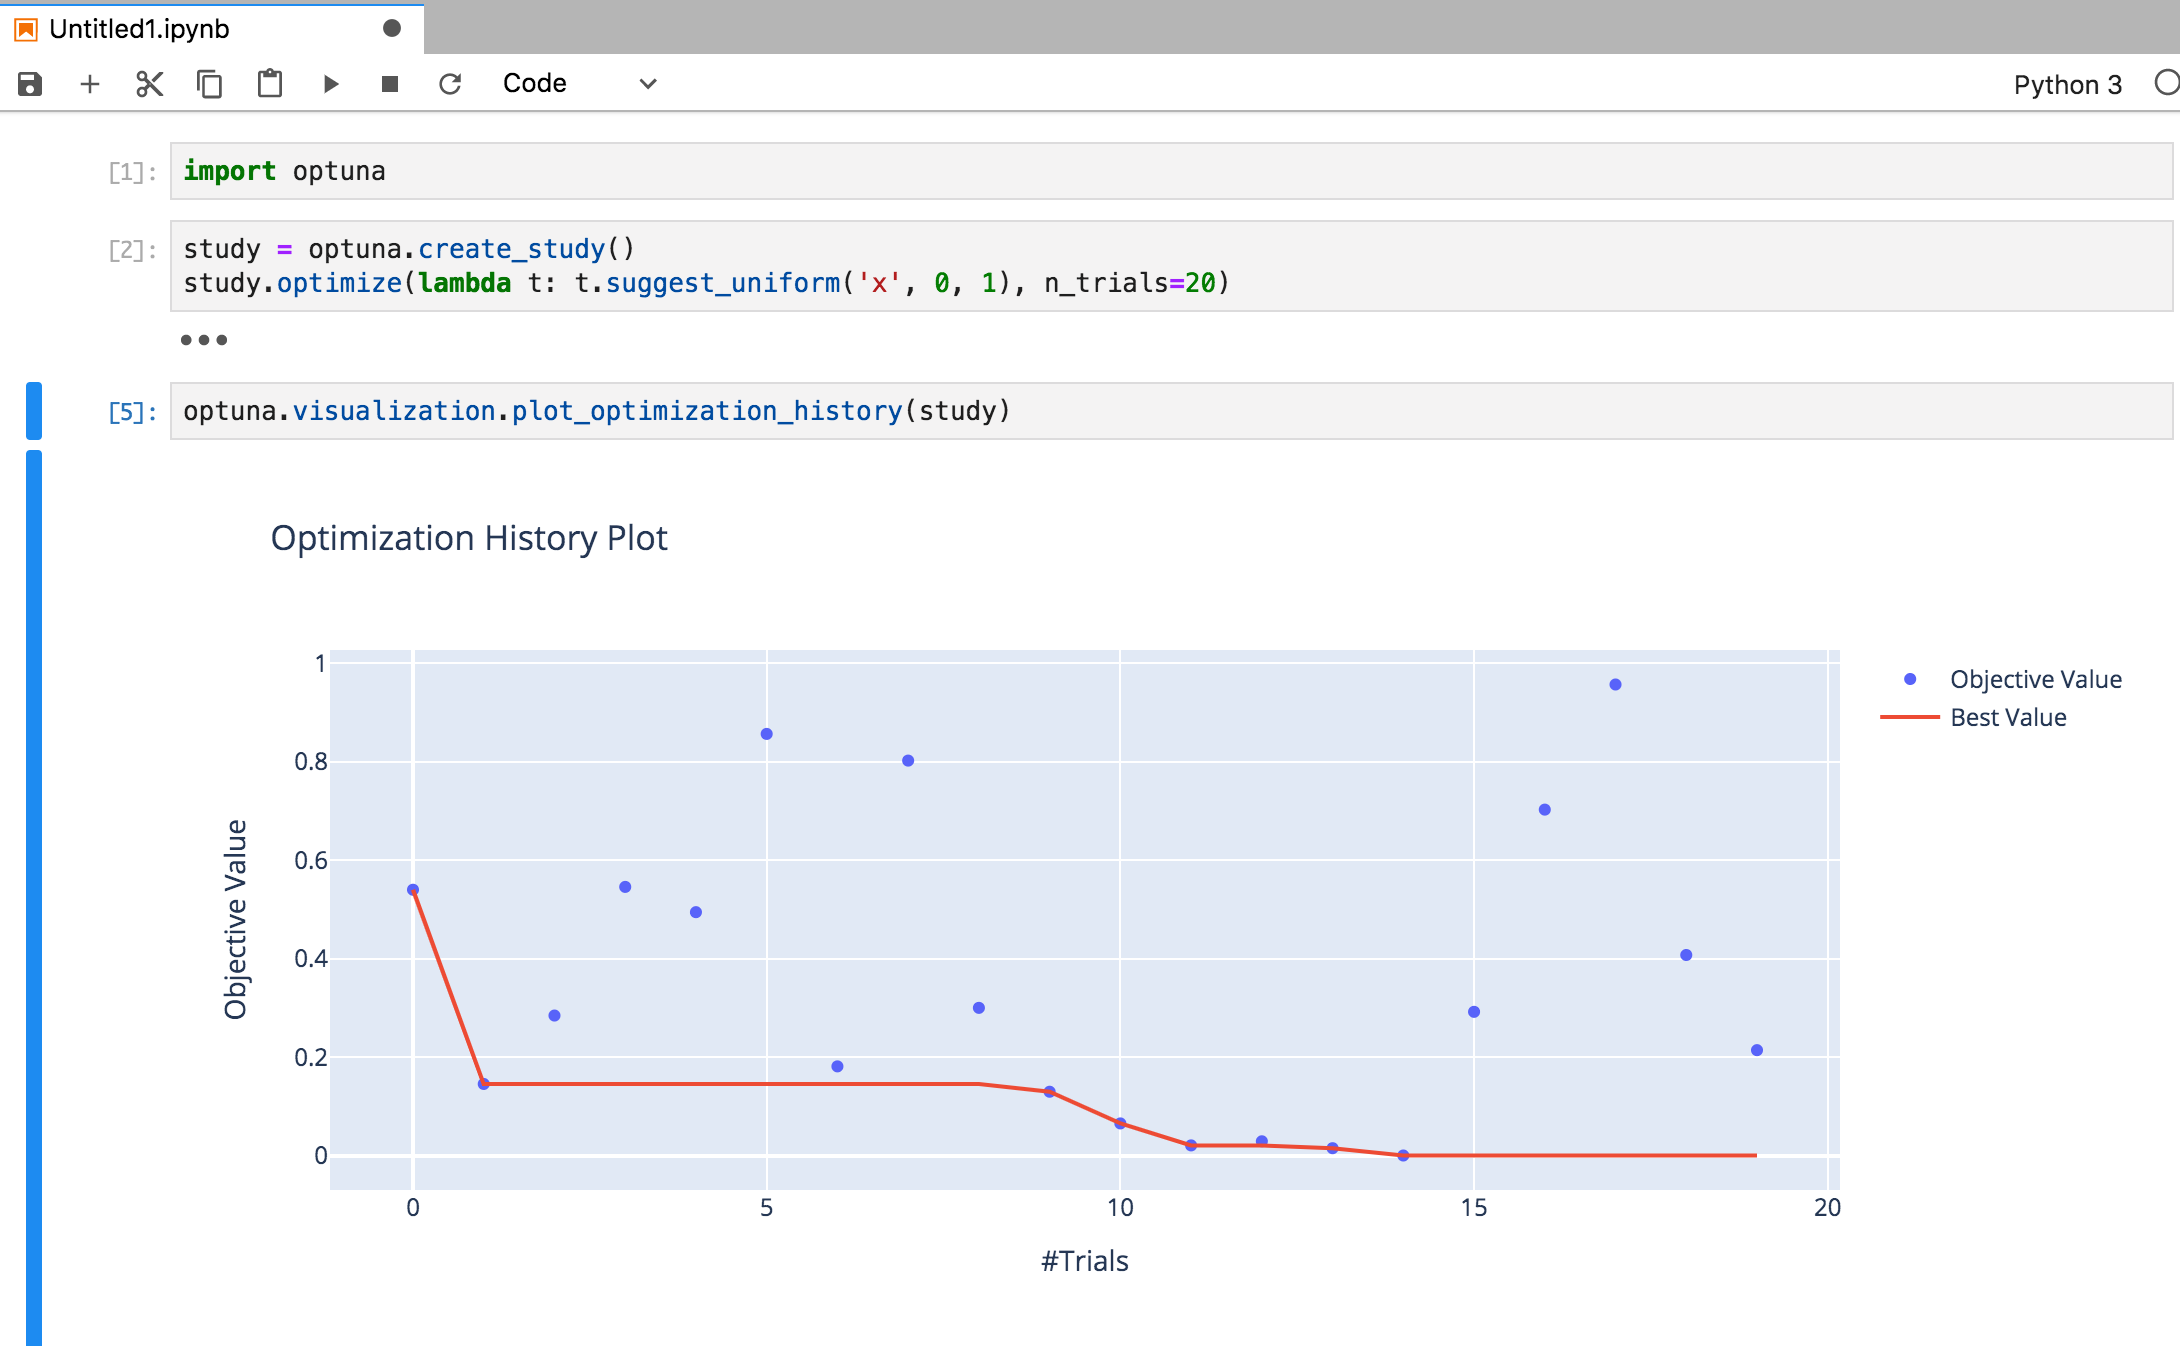Open the Python 3 kernel selector

[x=2067, y=84]
